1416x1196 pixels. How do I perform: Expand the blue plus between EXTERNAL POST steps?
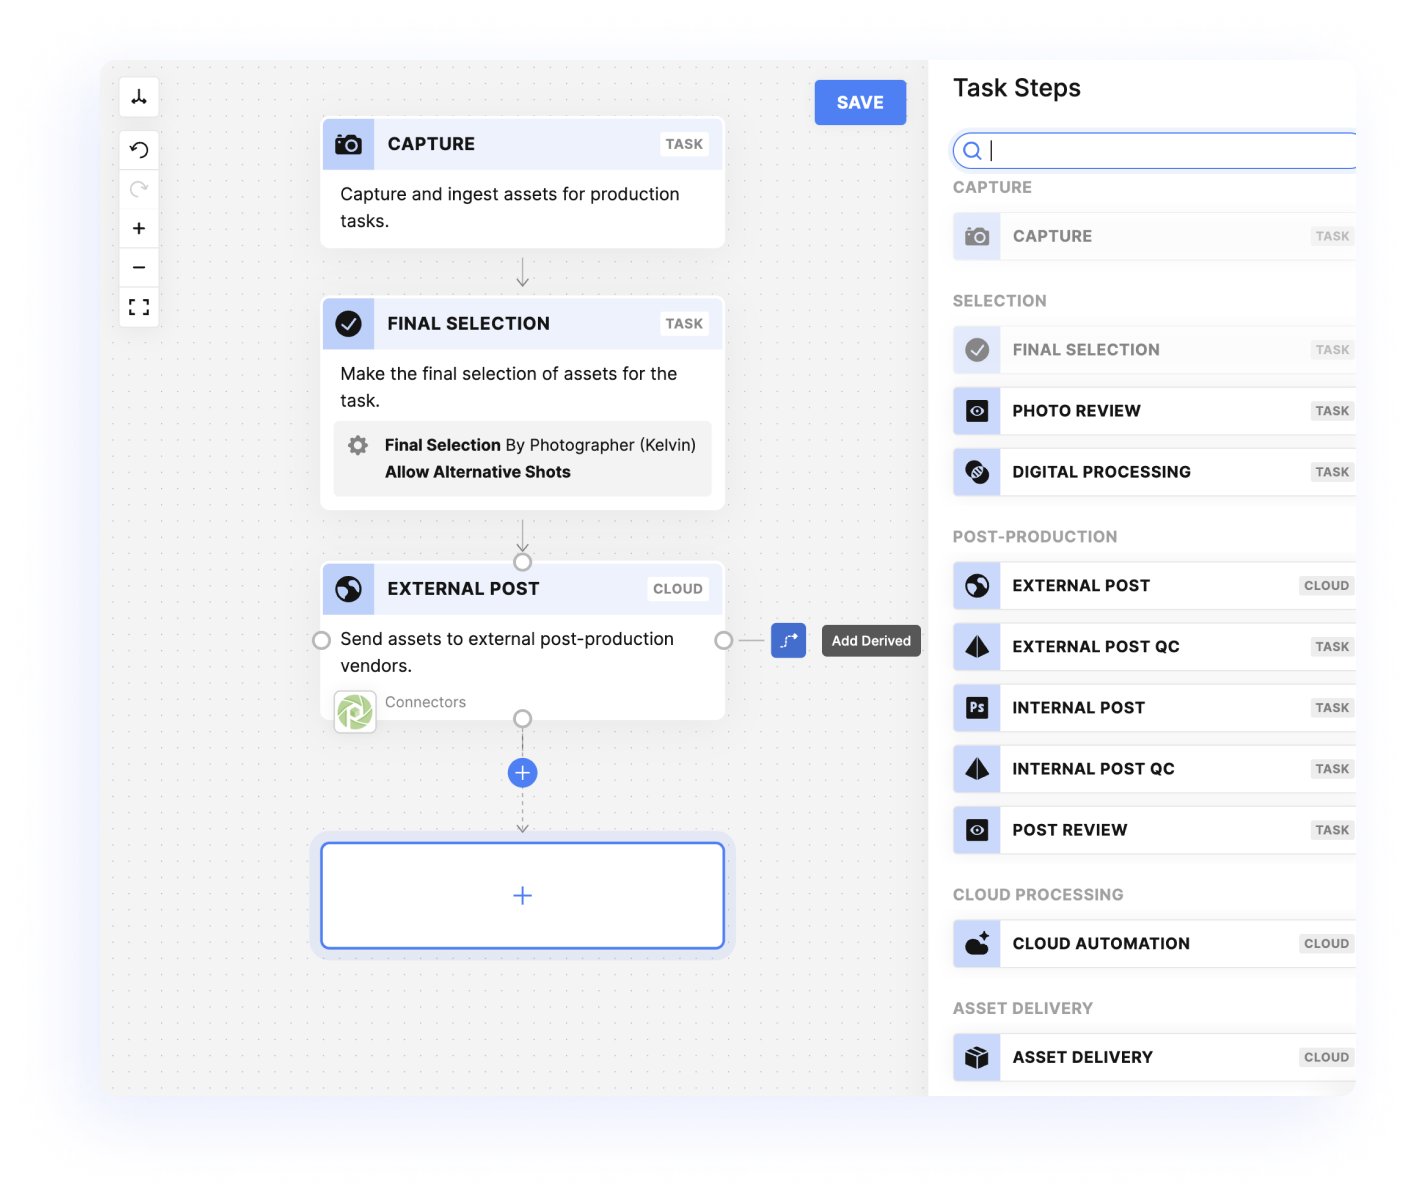click(522, 772)
